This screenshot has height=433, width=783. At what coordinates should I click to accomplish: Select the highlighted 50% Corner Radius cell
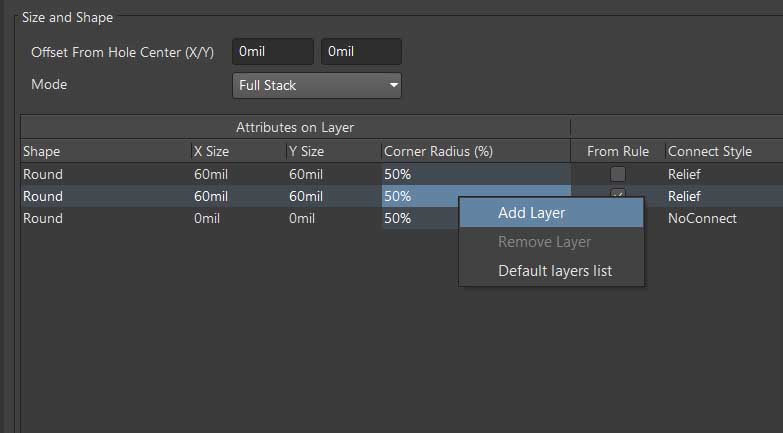pos(419,196)
